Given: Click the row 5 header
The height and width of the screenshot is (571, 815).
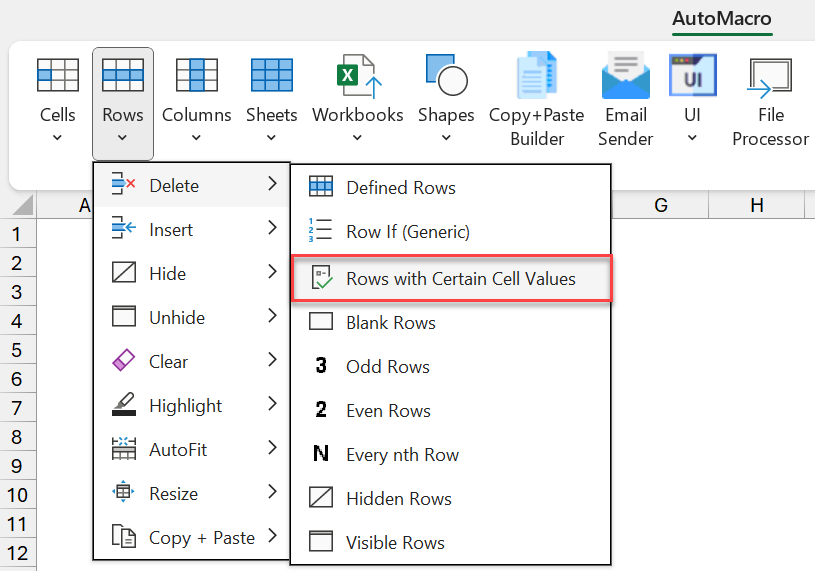Looking at the screenshot, I should click(x=16, y=350).
